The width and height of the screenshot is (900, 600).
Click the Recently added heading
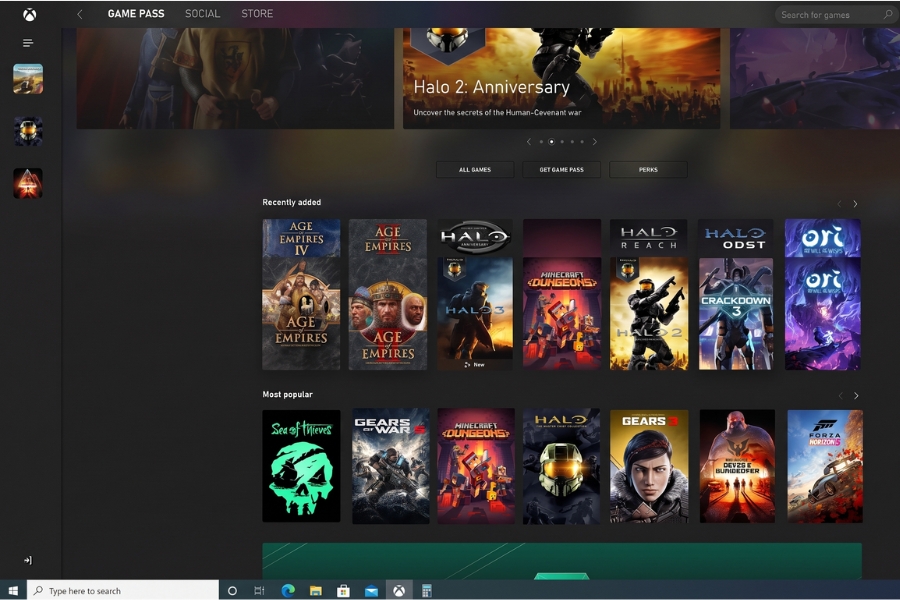(x=292, y=202)
